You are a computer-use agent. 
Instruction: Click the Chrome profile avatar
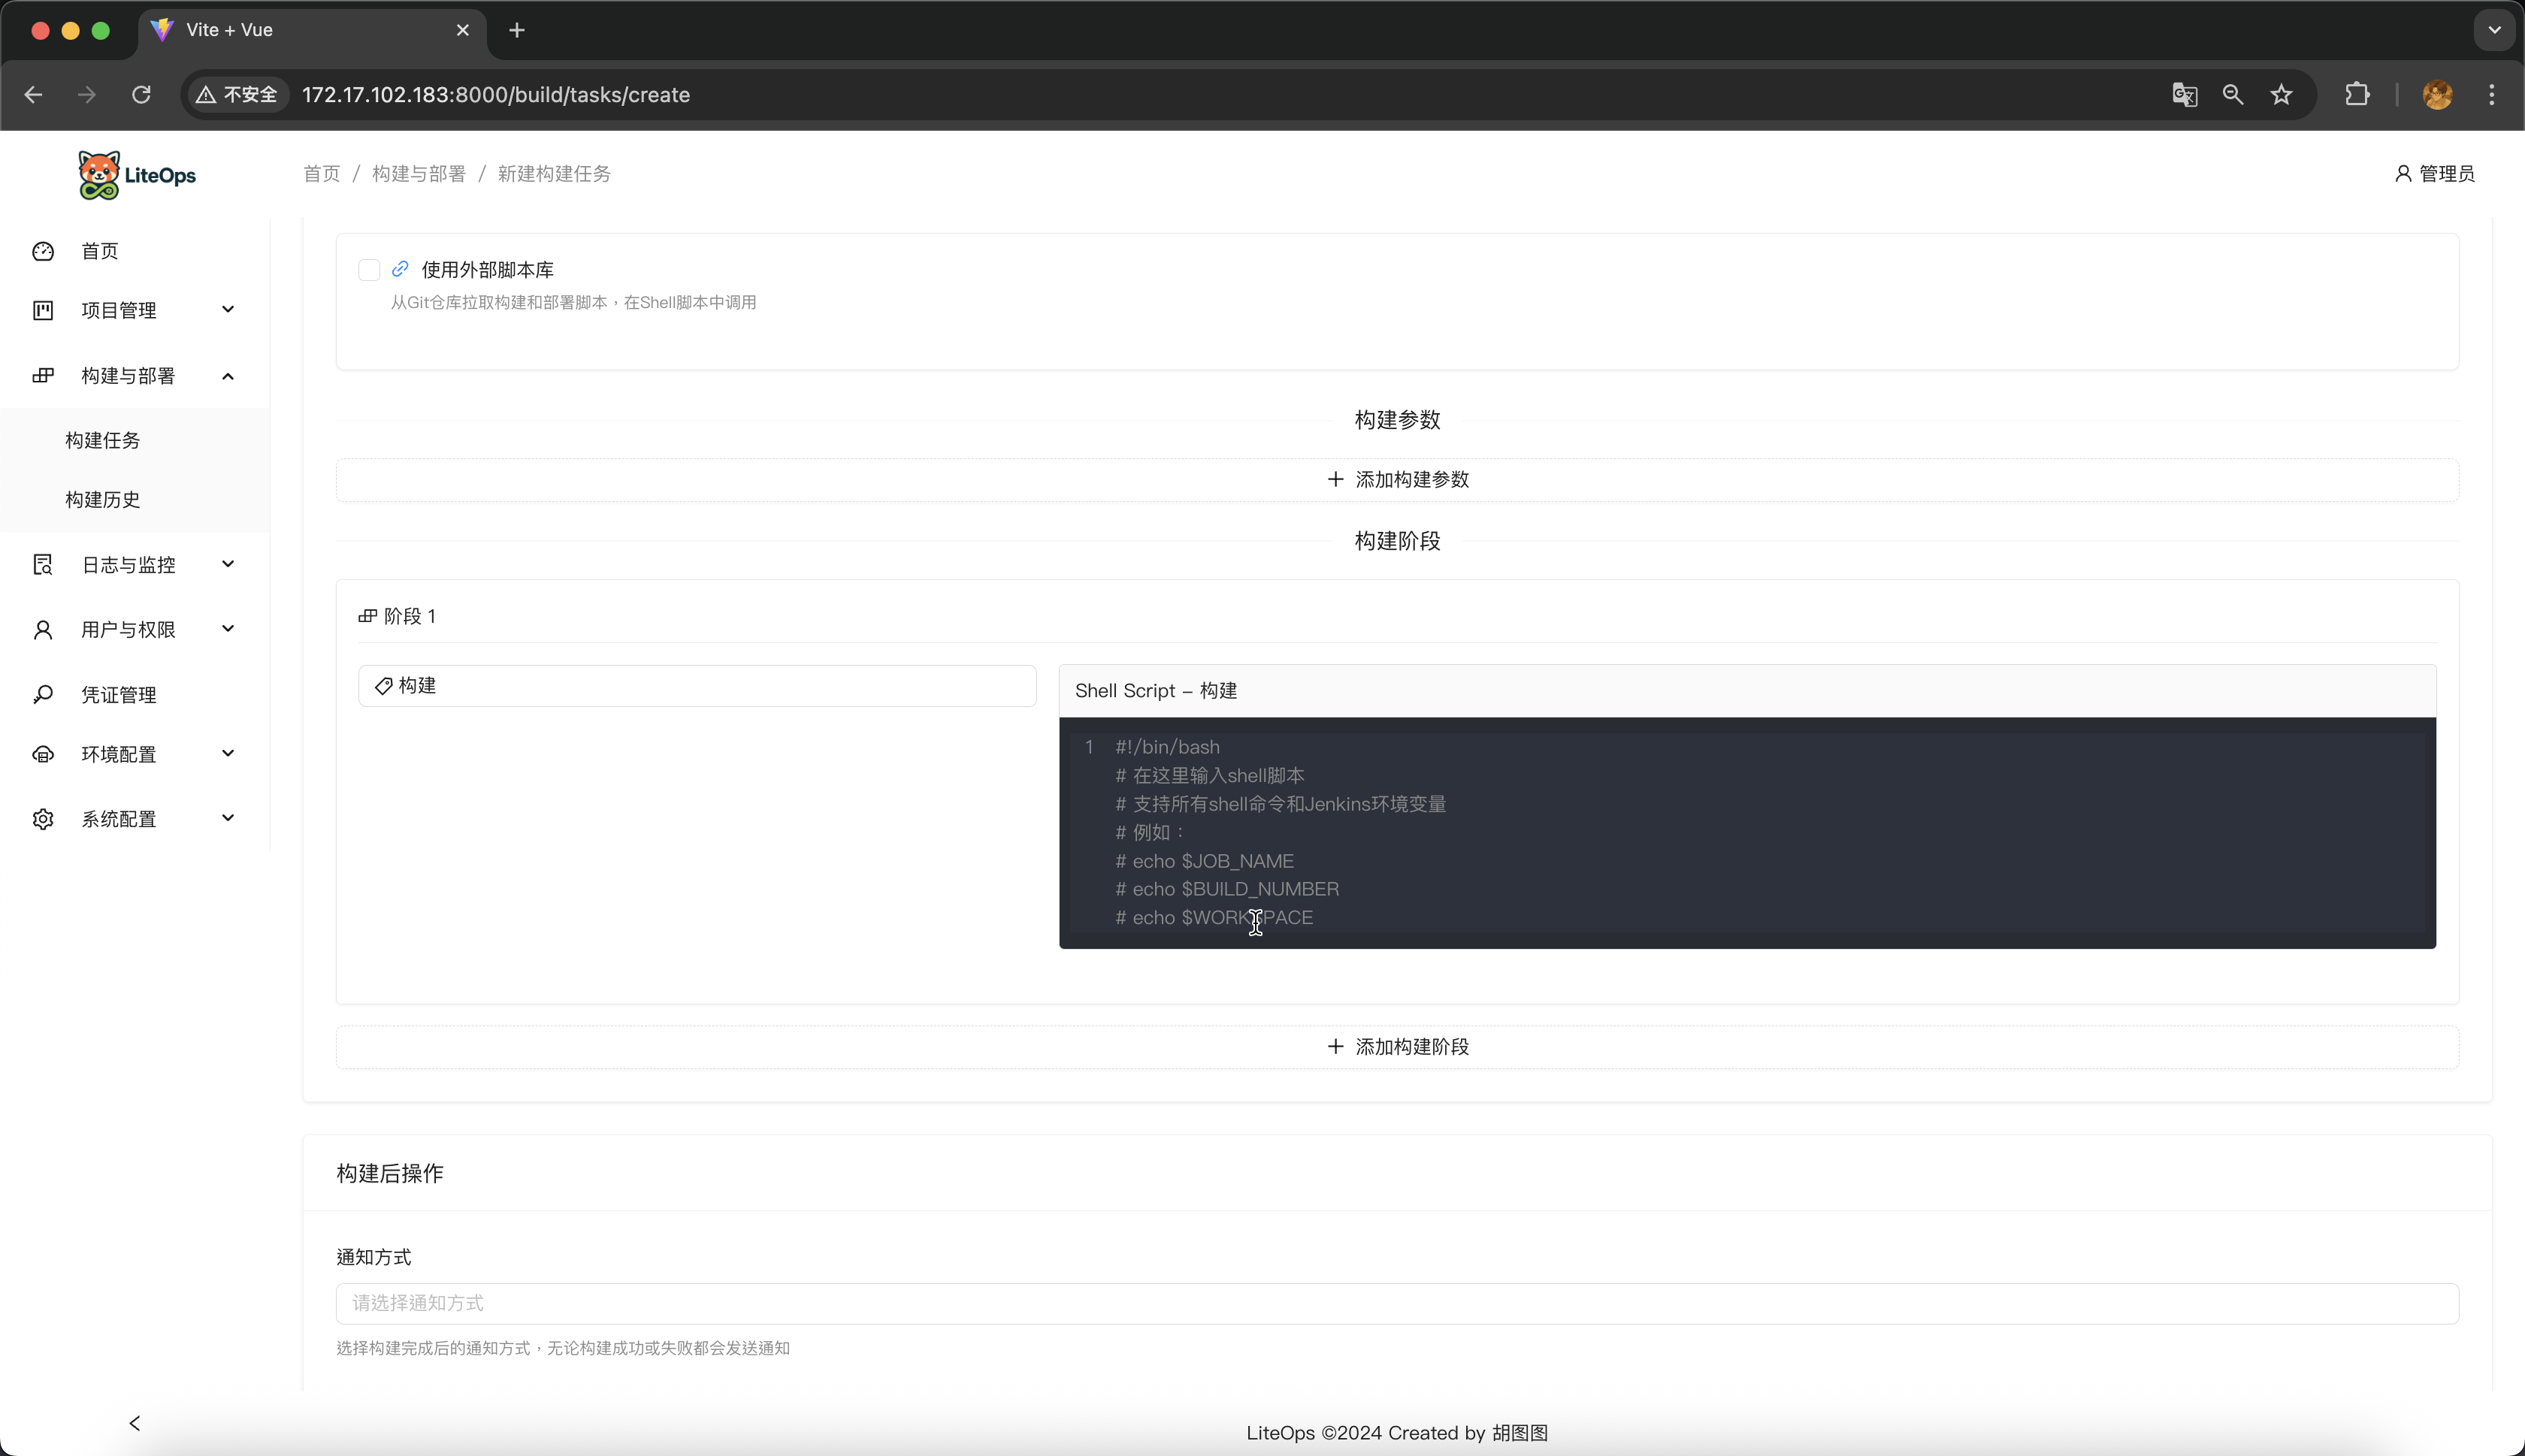pyautogui.click(x=2437, y=95)
